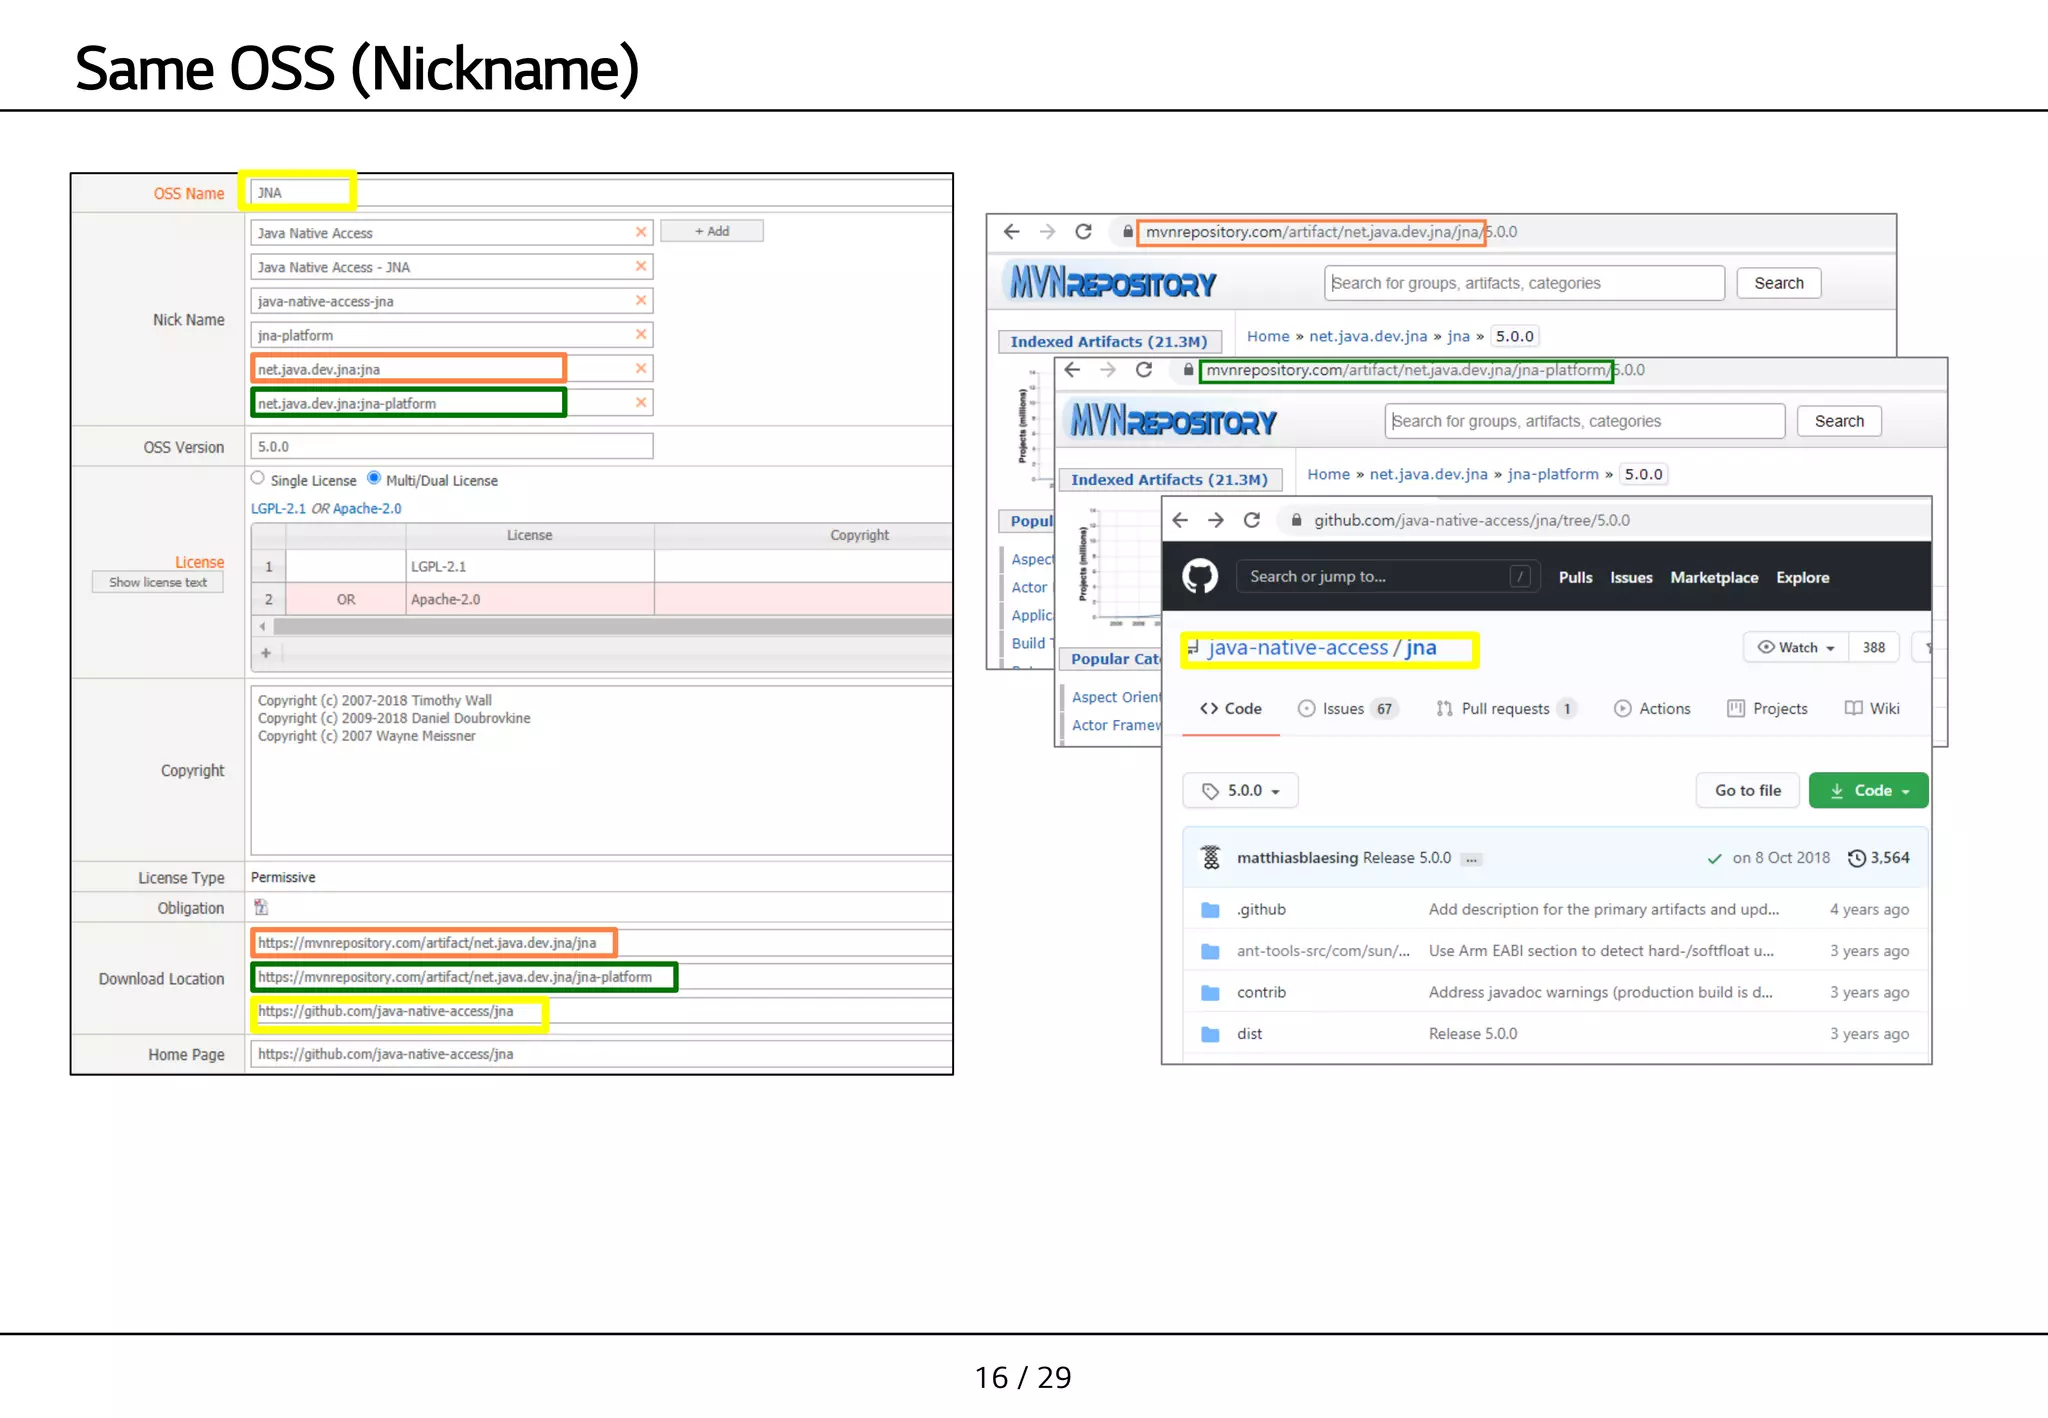Remove the 'Java Native Access' nickname with its X

pyautogui.click(x=641, y=232)
